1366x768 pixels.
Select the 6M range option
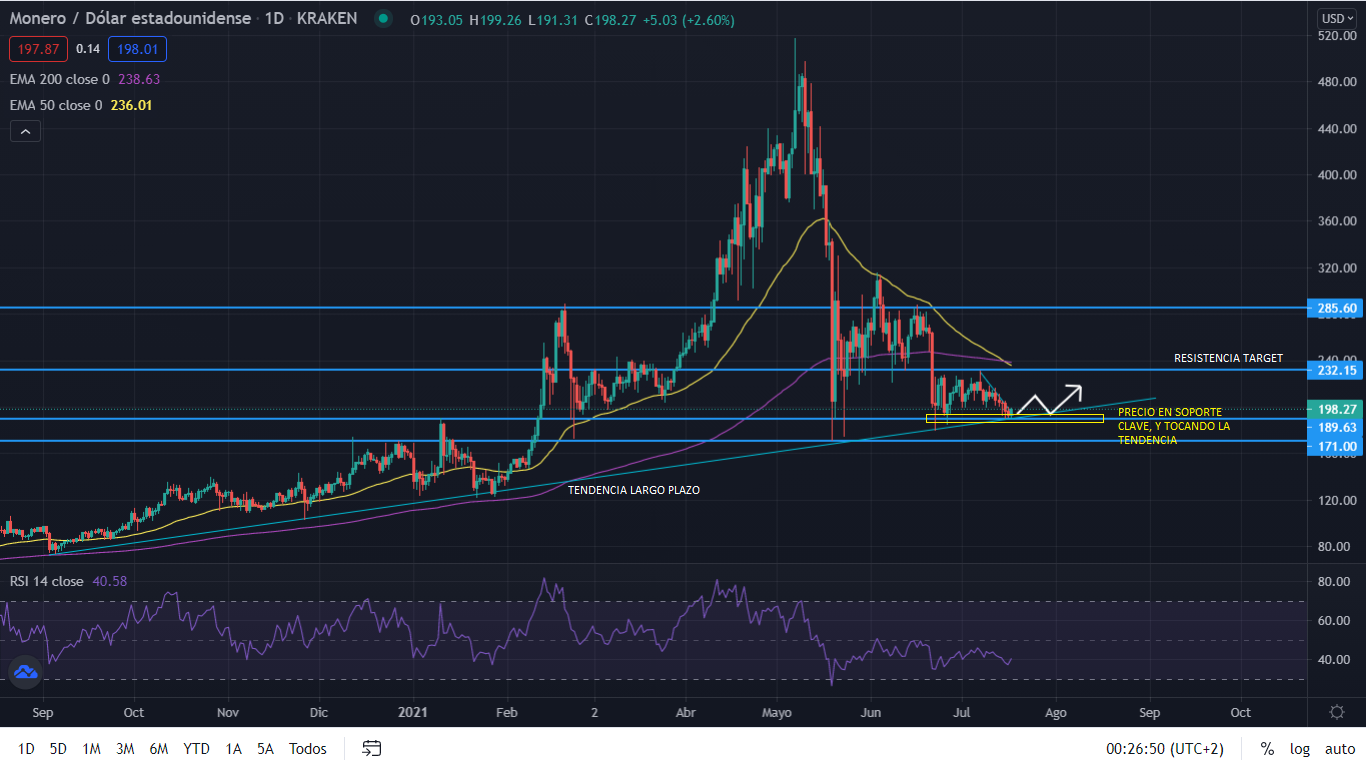coord(158,748)
